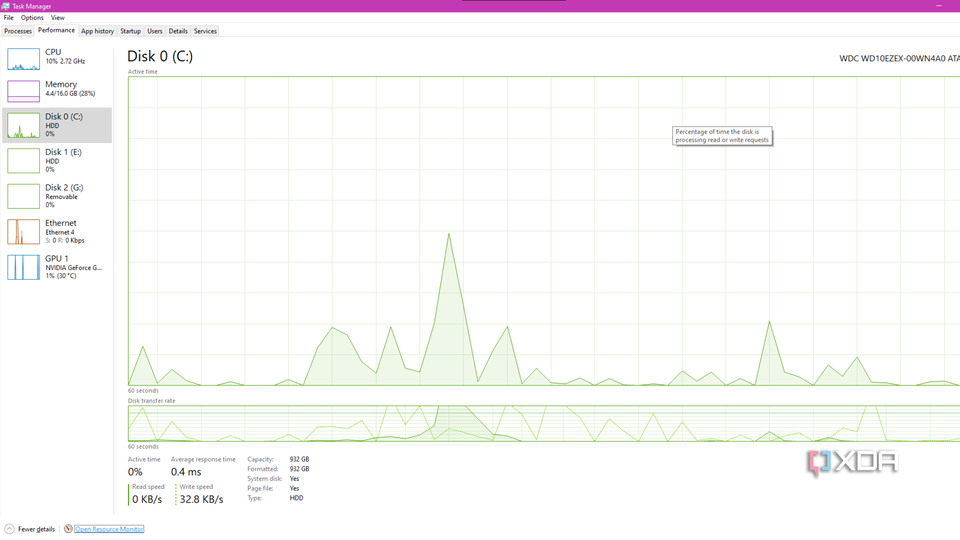Screen dimensions: 960x540
Task: Click the Write speed 32.8 KB/s value
Action: coord(201,499)
